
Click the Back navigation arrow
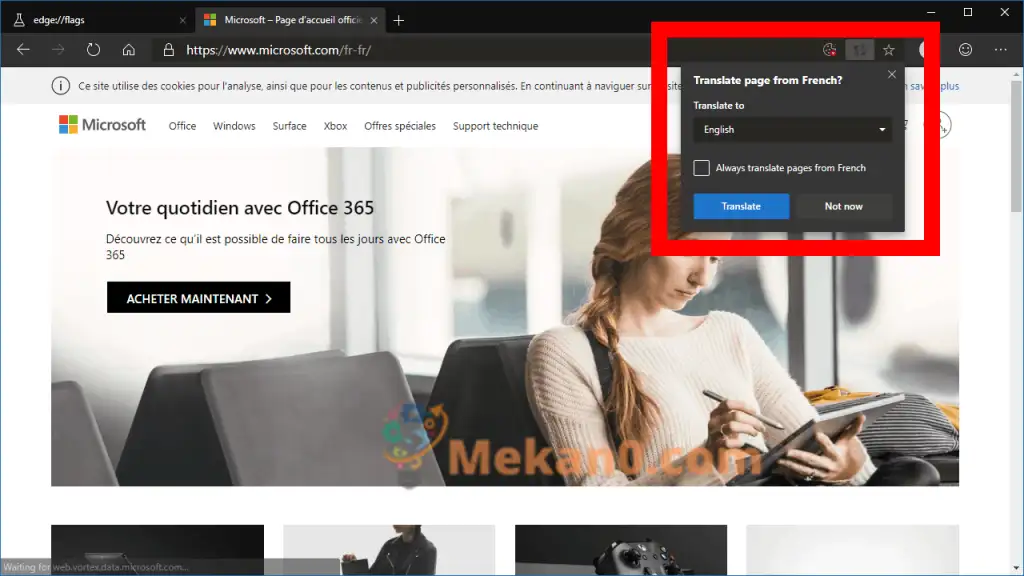point(23,49)
